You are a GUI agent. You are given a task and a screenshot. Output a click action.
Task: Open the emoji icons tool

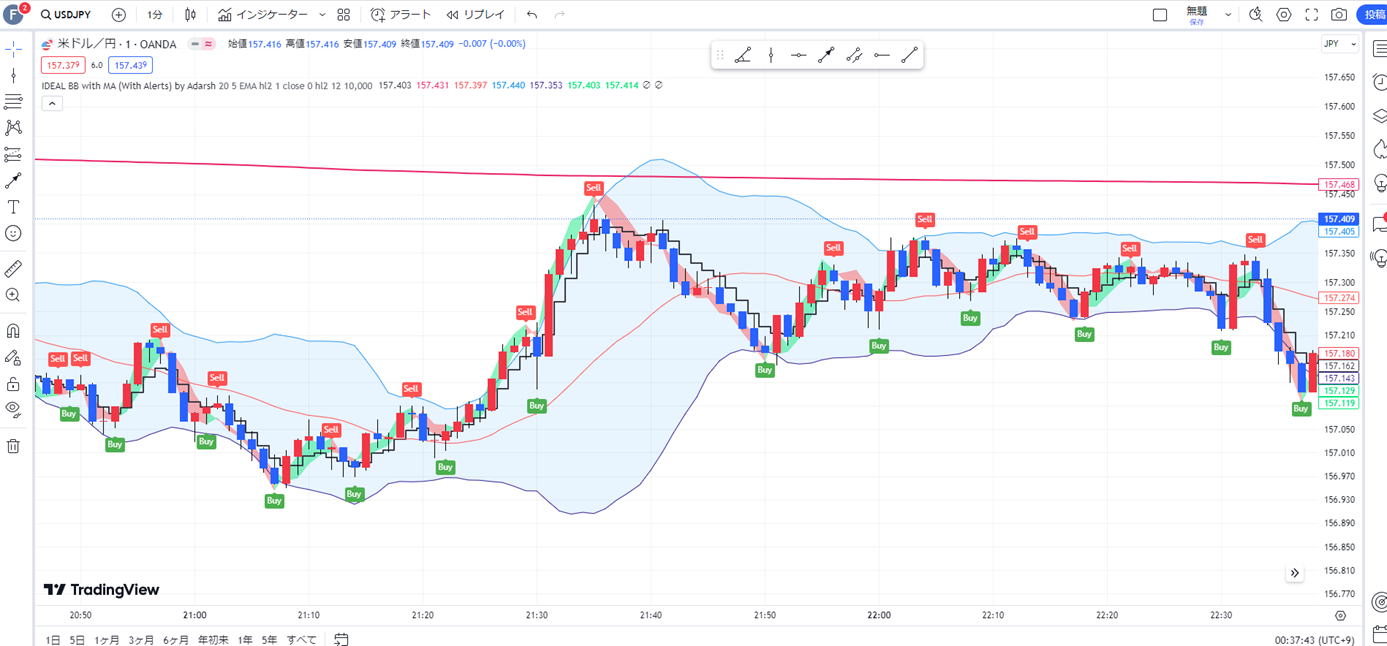(x=13, y=233)
